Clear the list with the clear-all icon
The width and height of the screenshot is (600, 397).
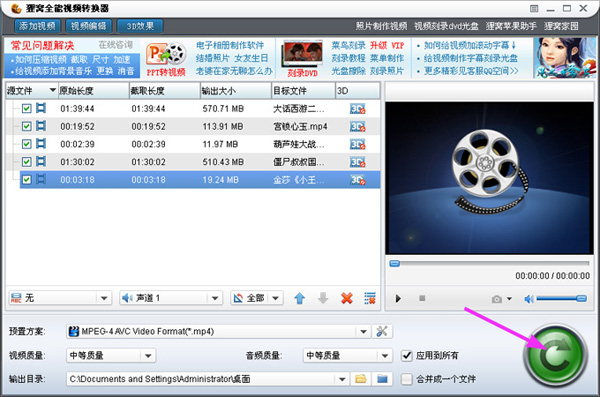pyautogui.click(x=370, y=298)
